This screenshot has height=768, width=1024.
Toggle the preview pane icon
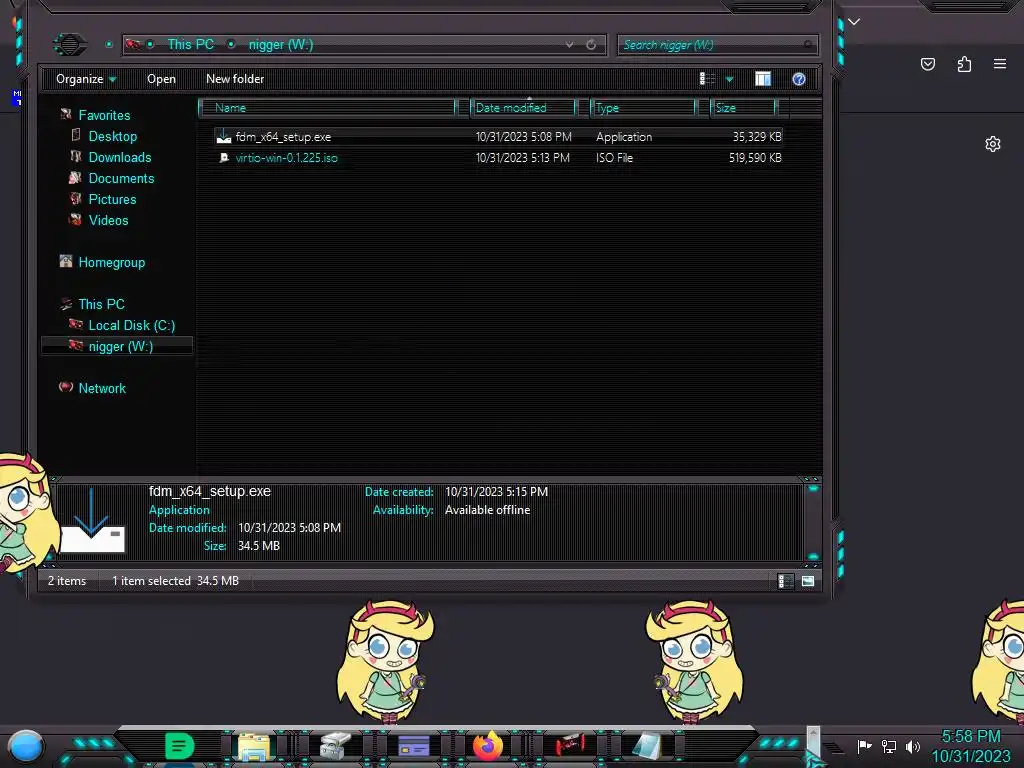click(763, 79)
